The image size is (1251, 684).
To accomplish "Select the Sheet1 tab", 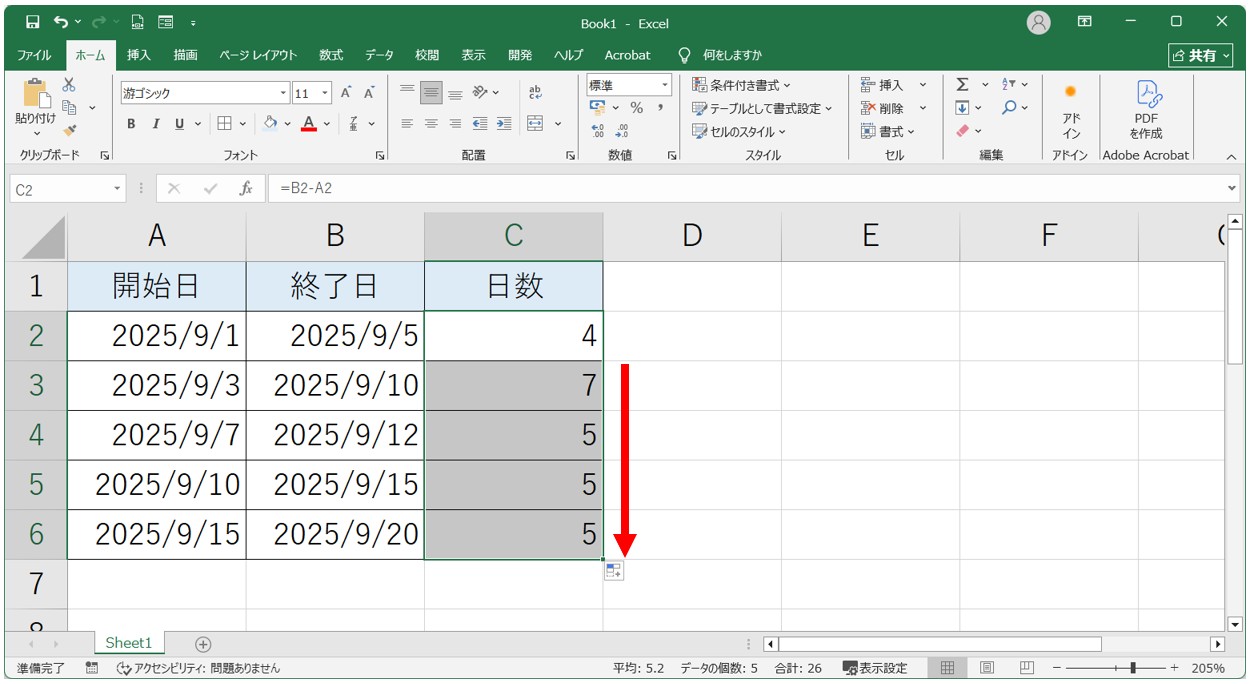I will 129,643.
